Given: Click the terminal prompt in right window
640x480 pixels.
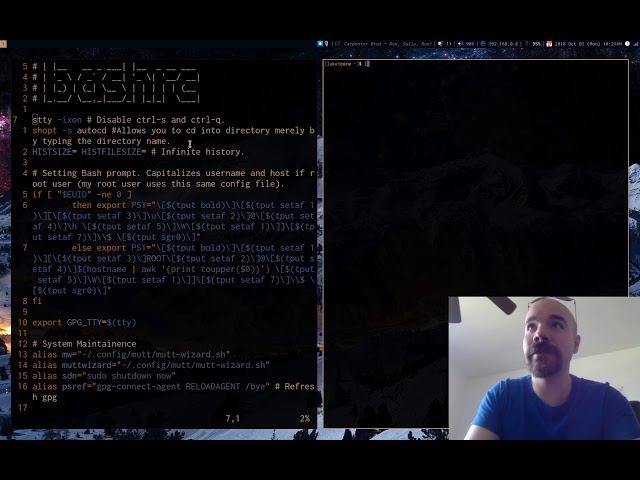Looking at the screenshot, I should pos(347,64).
